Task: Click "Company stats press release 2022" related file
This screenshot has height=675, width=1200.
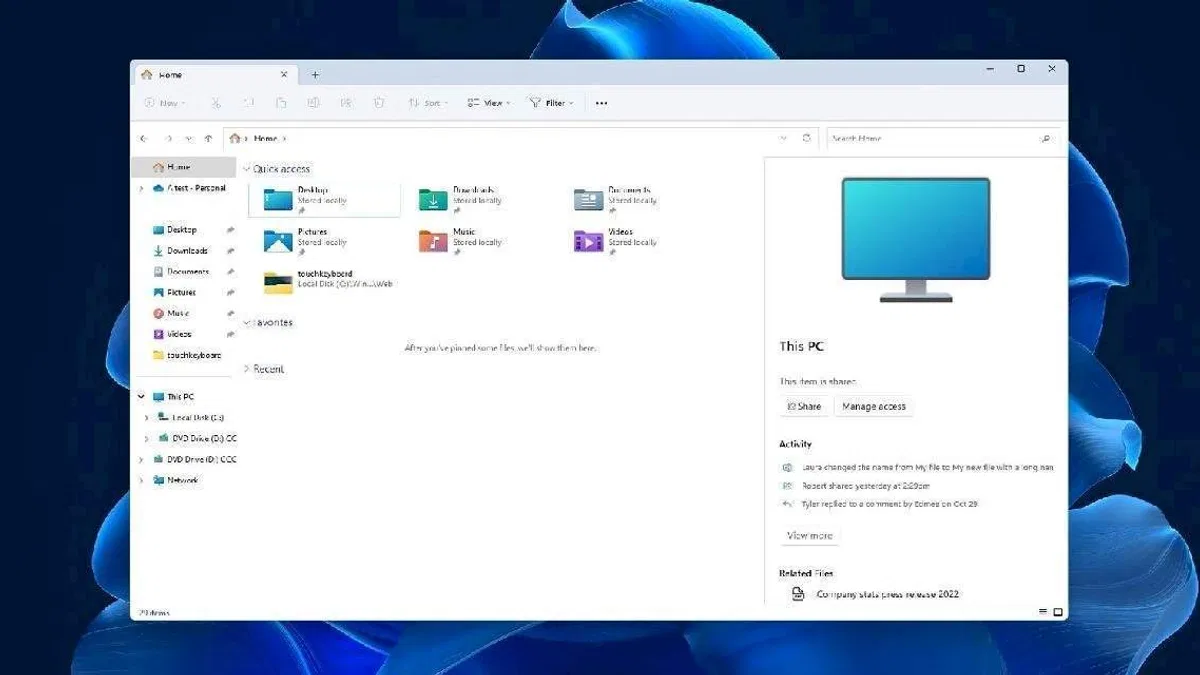Action: (x=888, y=594)
